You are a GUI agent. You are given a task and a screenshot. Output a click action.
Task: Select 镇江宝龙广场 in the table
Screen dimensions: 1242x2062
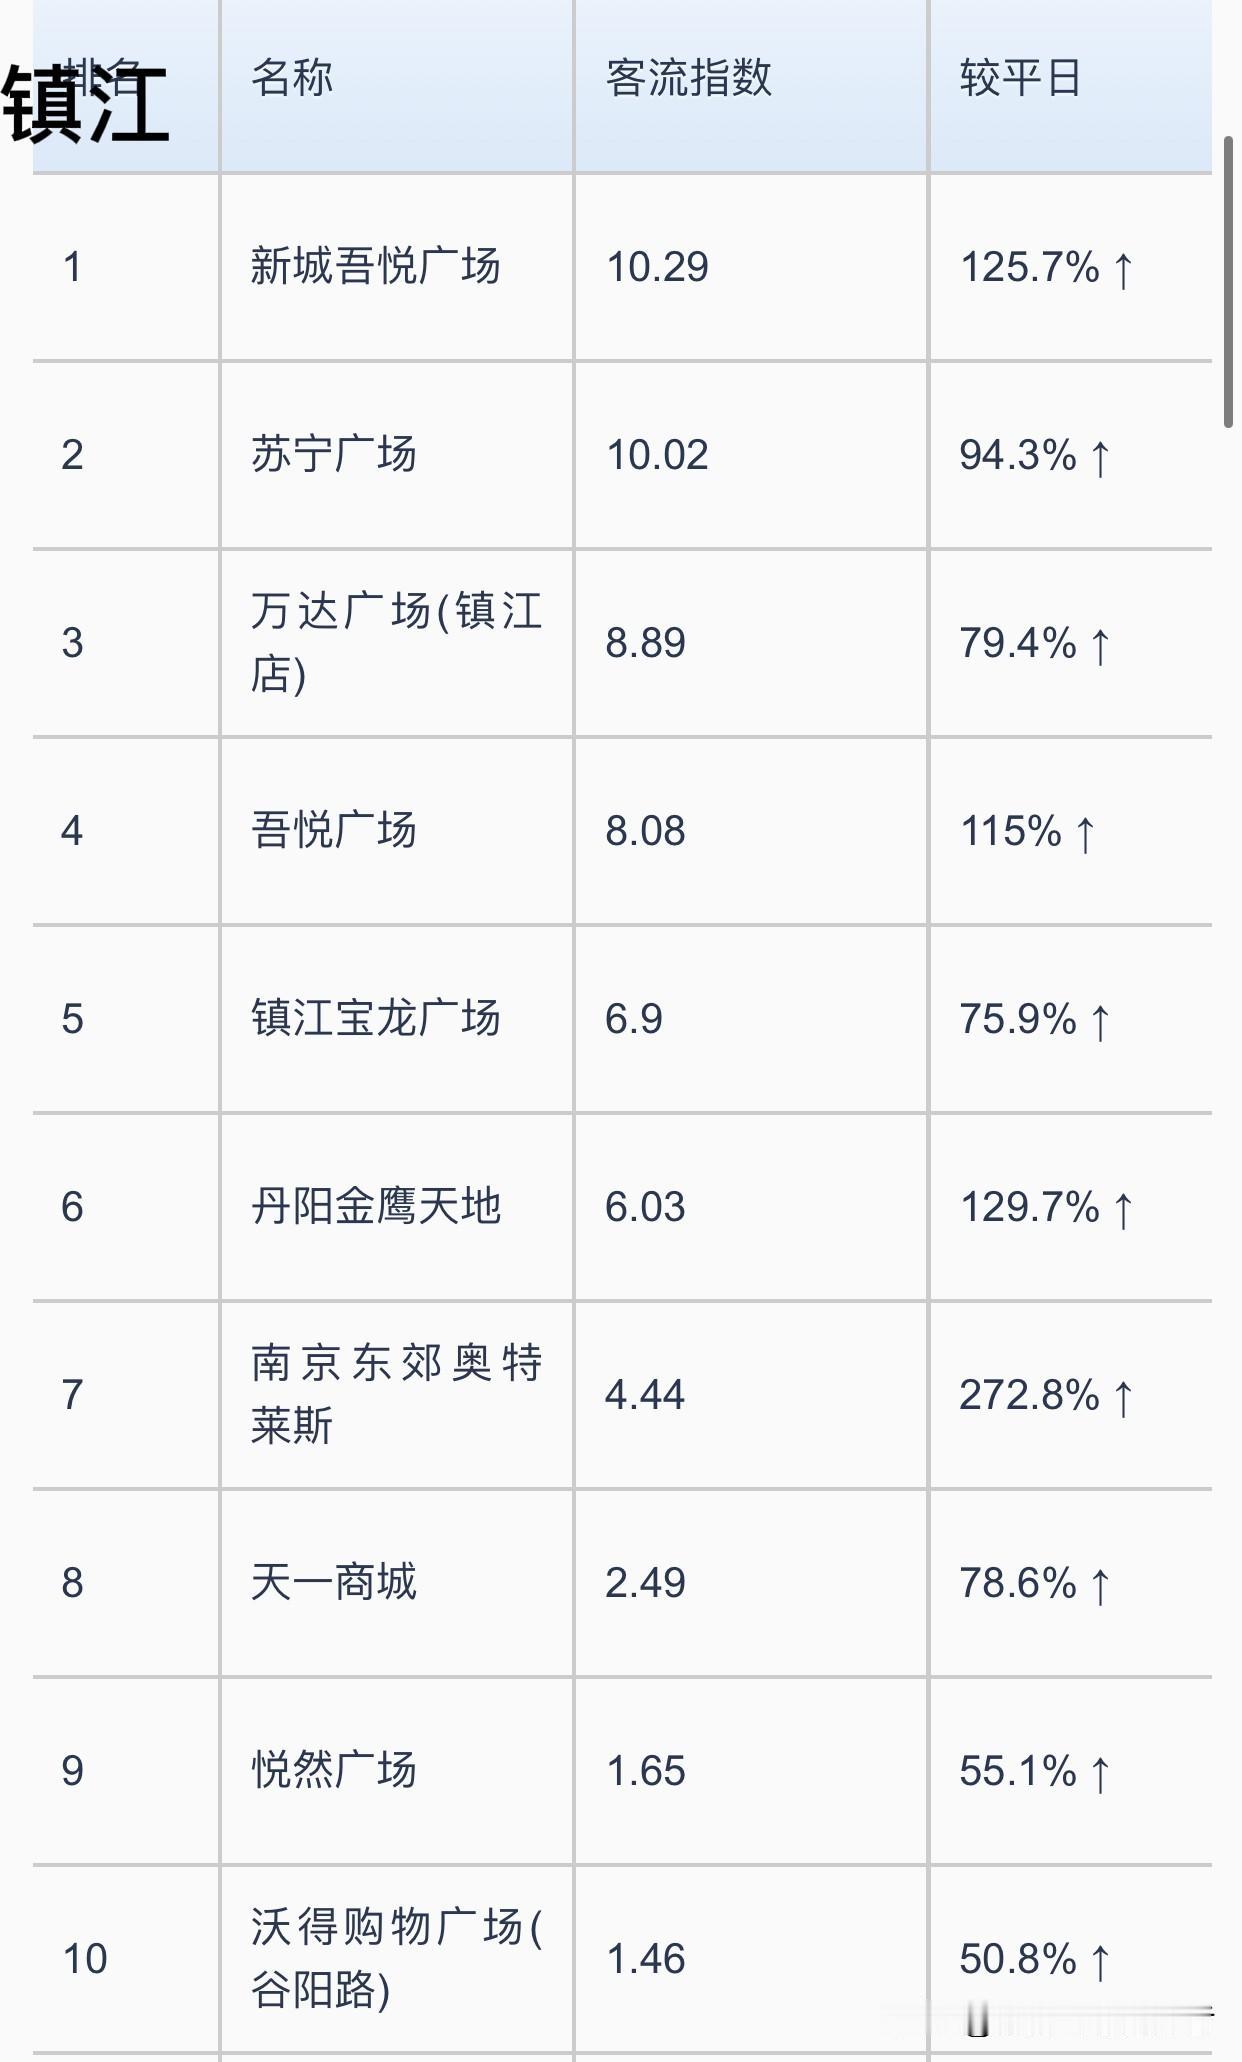click(375, 1019)
